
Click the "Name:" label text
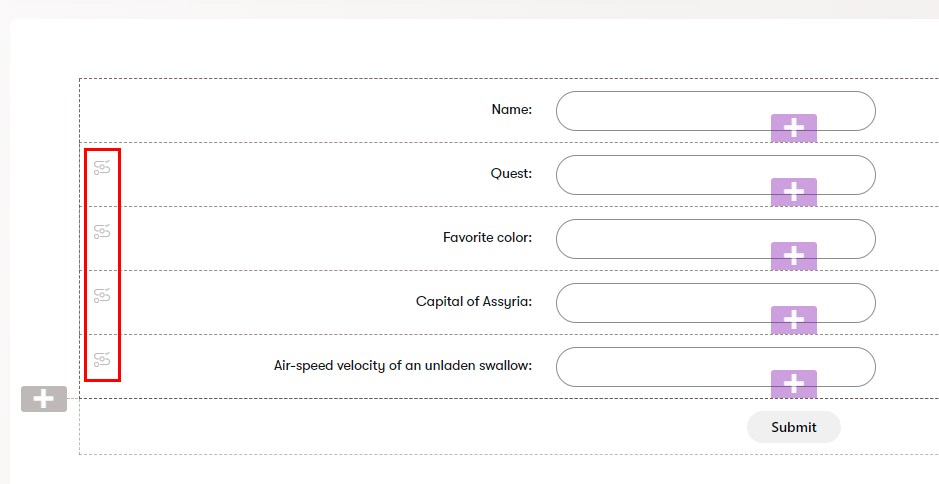[512, 109]
